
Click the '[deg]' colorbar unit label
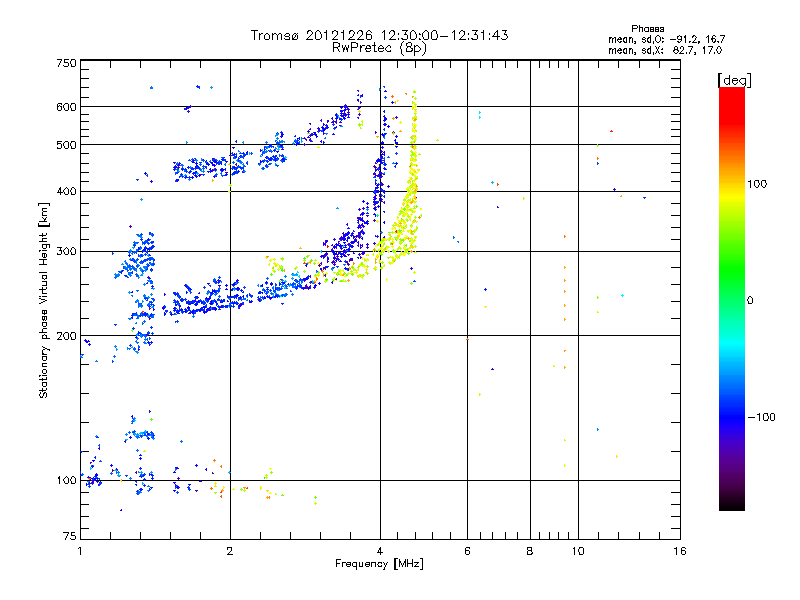point(734,81)
